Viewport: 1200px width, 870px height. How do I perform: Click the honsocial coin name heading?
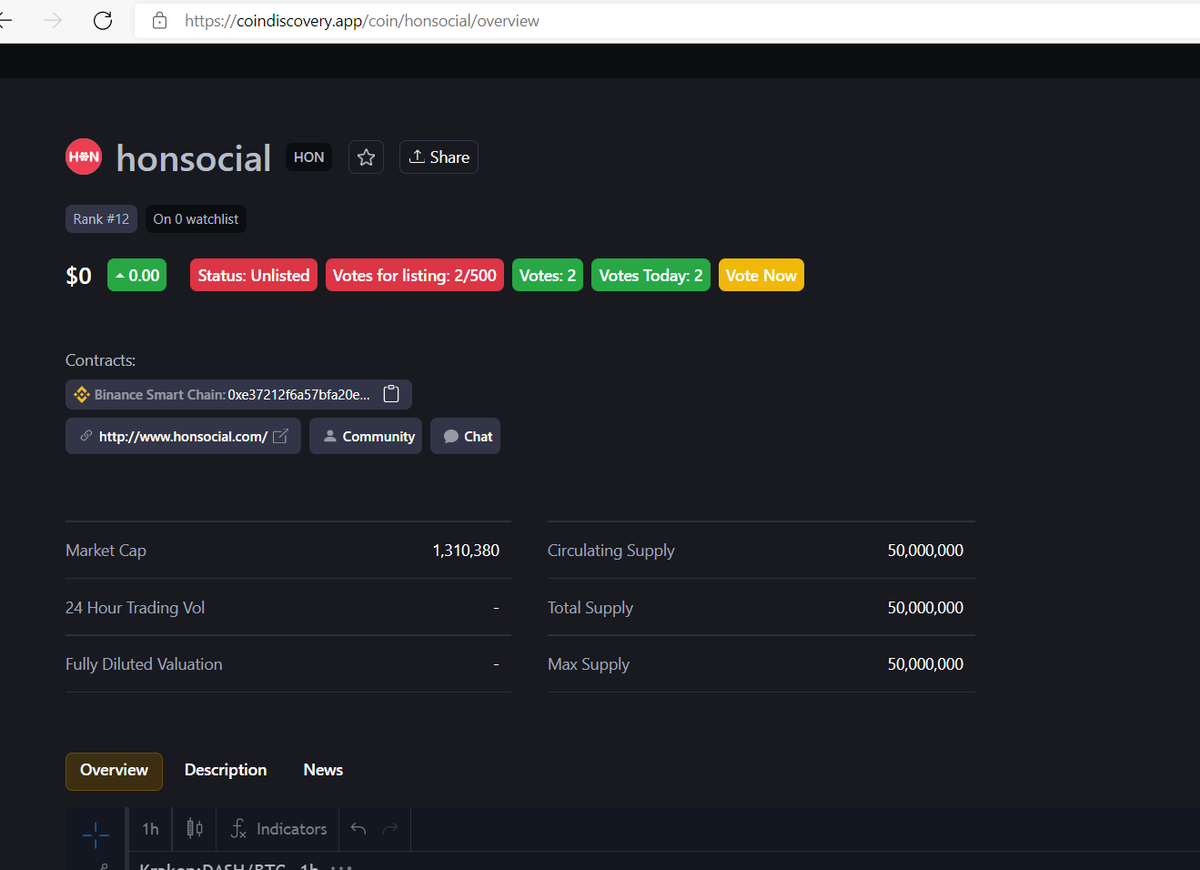[194, 158]
